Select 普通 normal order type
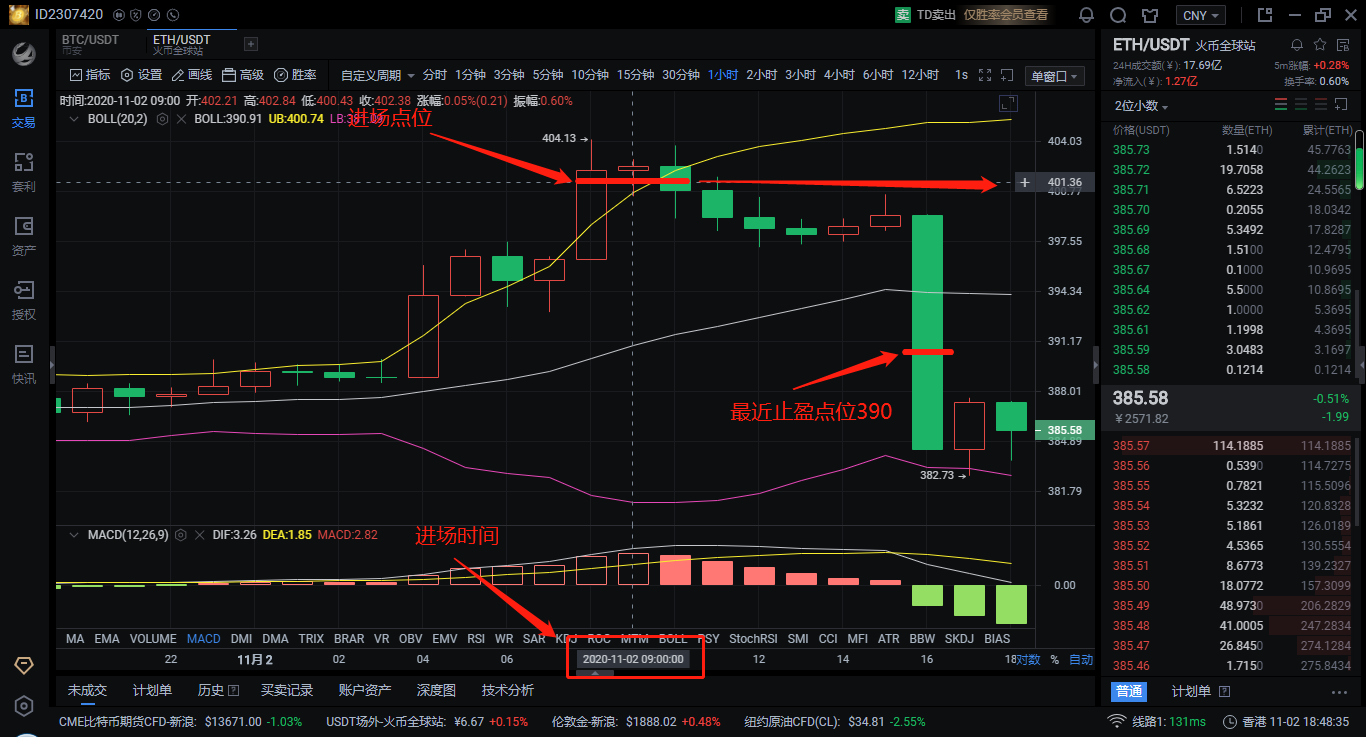The height and width of the screenshot is (737, 1366). click(x=1129, y=691)
